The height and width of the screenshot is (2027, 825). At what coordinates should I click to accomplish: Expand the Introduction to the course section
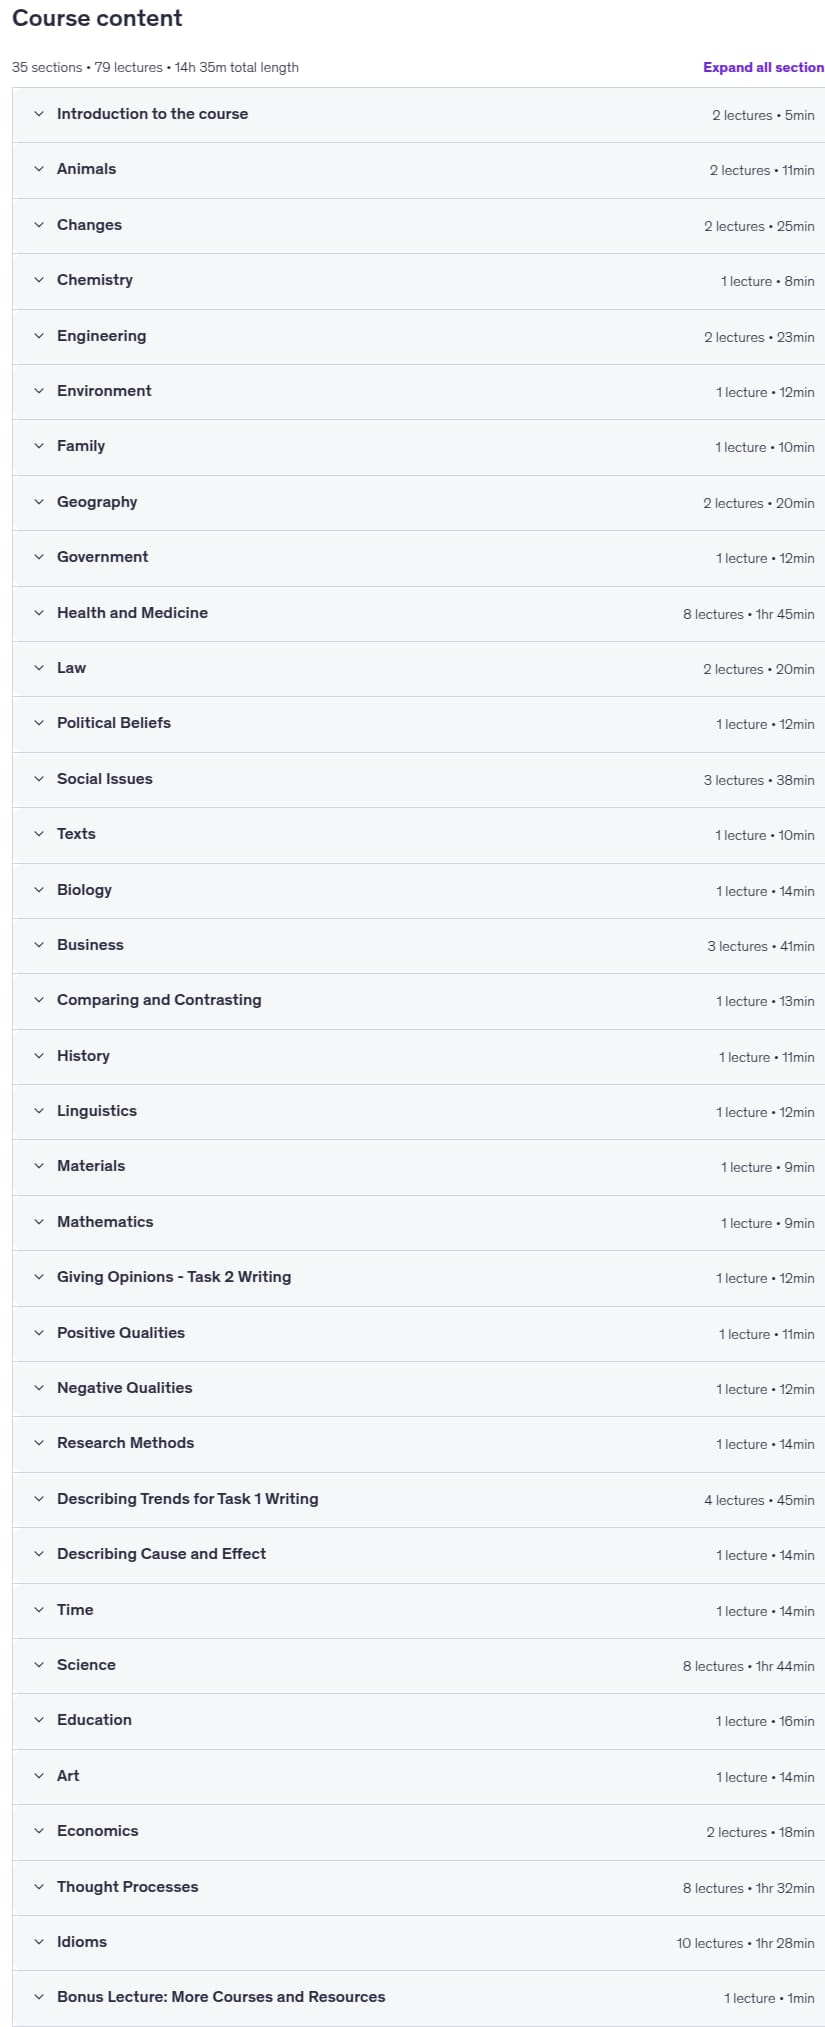pyautogui.click(x=418, y=114)
